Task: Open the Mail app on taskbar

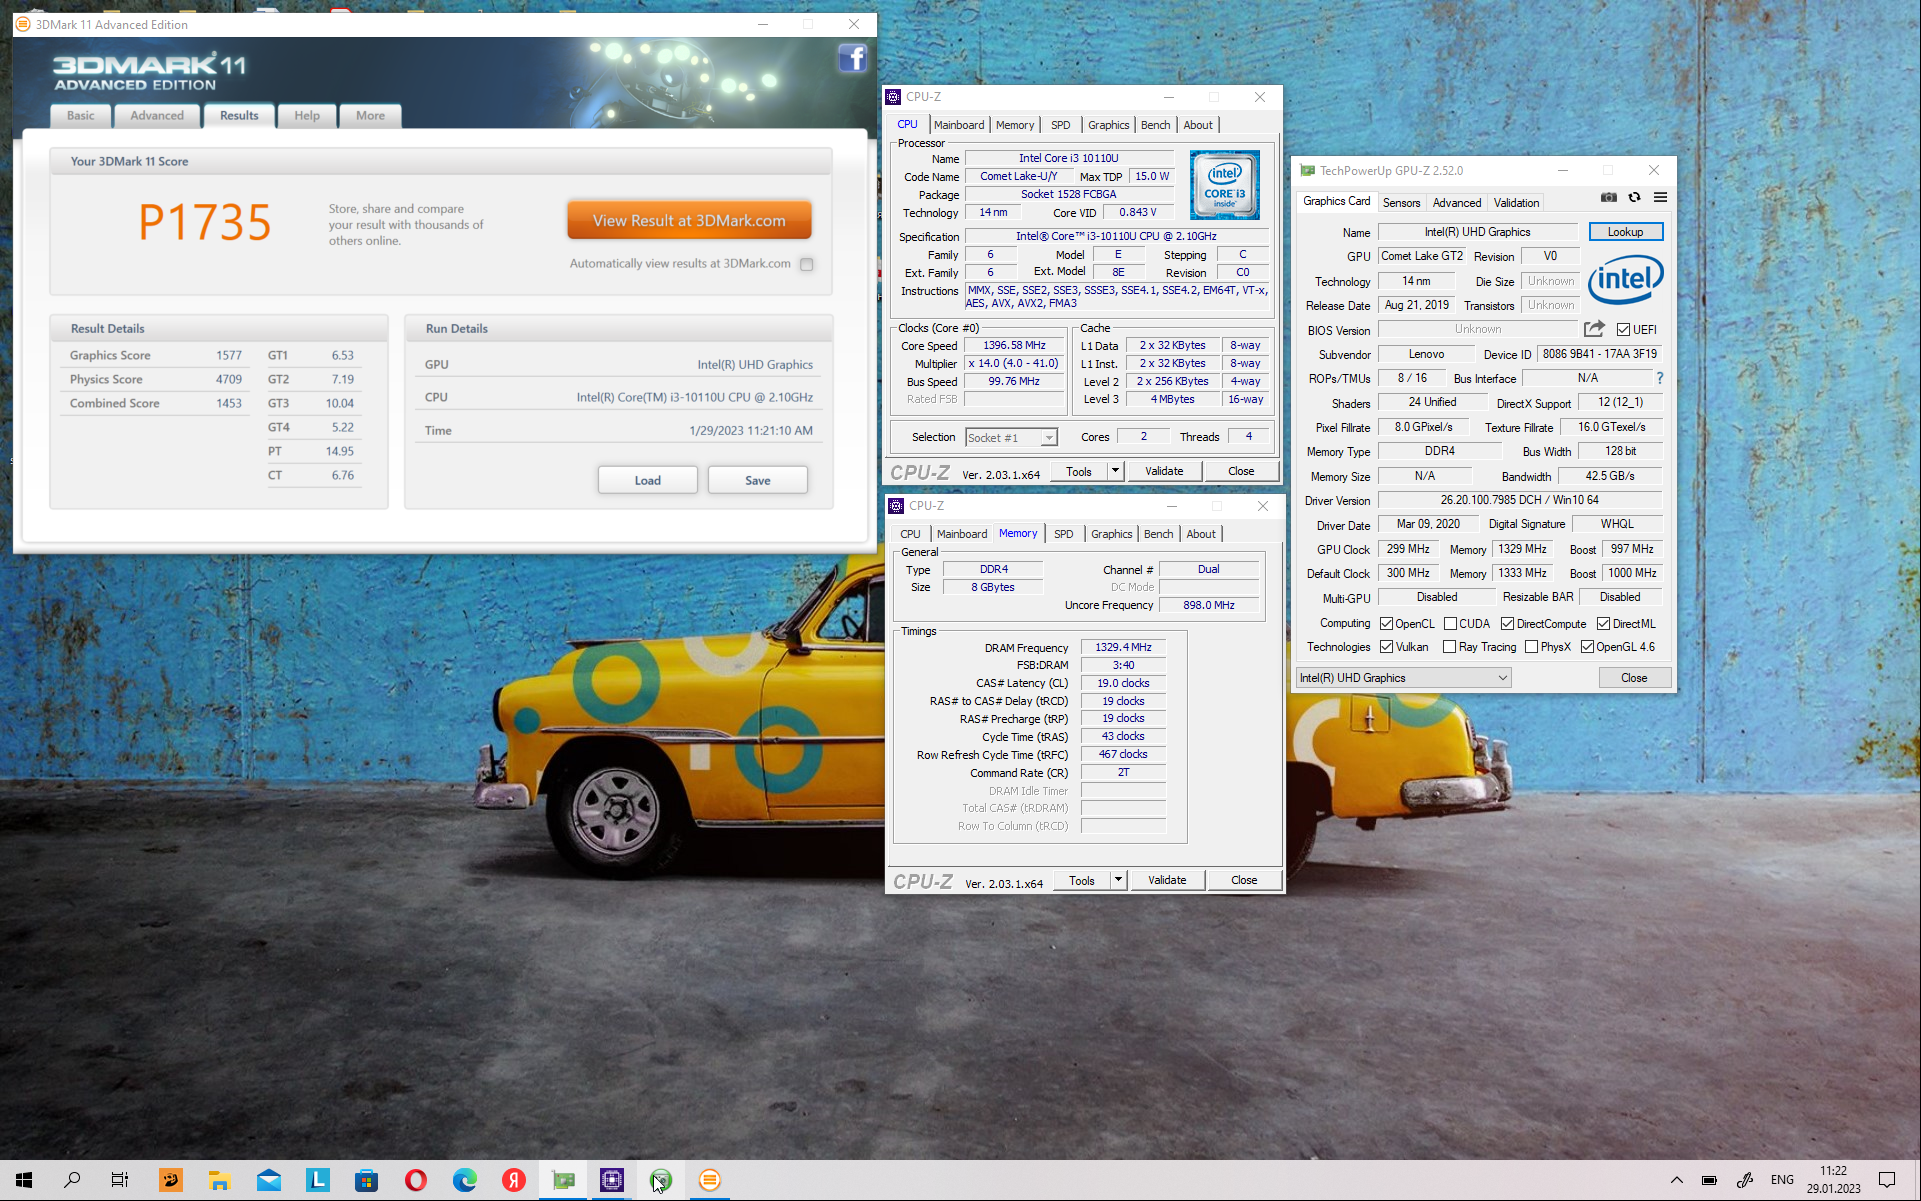Action: (269, 1180)
